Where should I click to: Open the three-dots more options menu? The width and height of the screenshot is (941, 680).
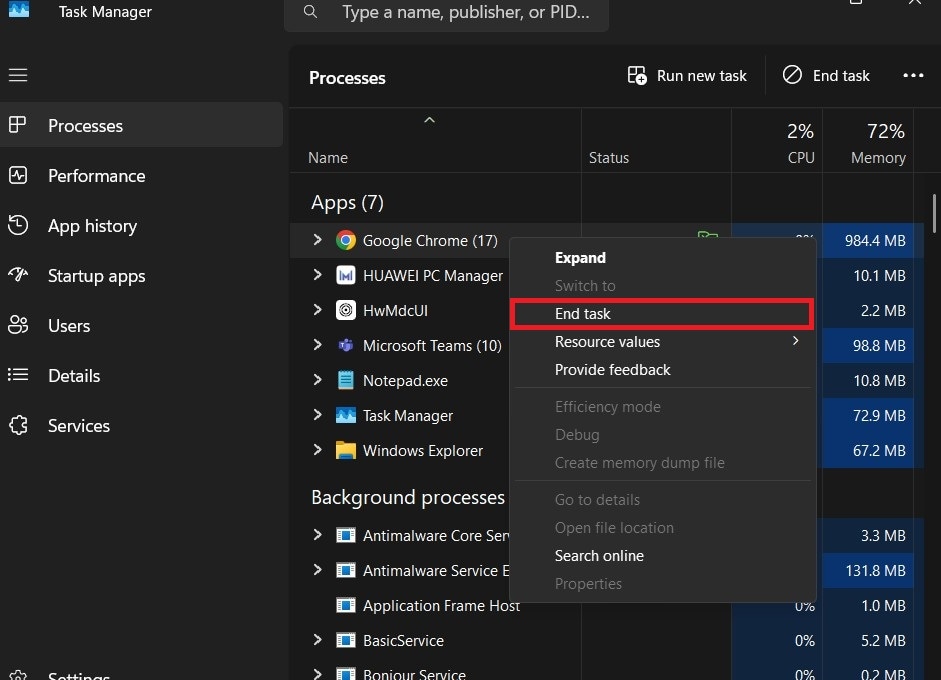point(913,75)
